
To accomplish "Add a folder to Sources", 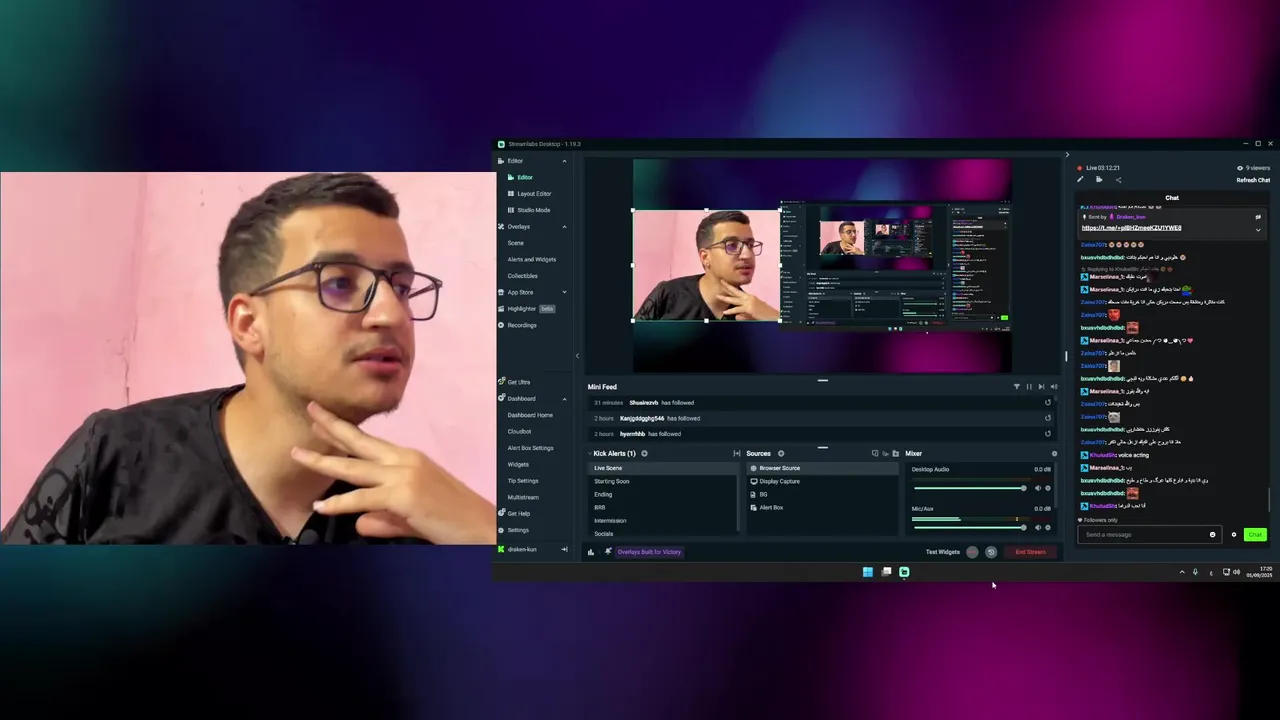I will [x=896, y=454].
